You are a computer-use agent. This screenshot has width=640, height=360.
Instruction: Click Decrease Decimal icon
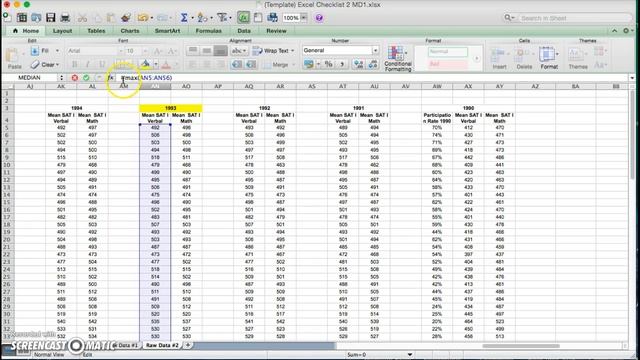(x=373, y=64)
